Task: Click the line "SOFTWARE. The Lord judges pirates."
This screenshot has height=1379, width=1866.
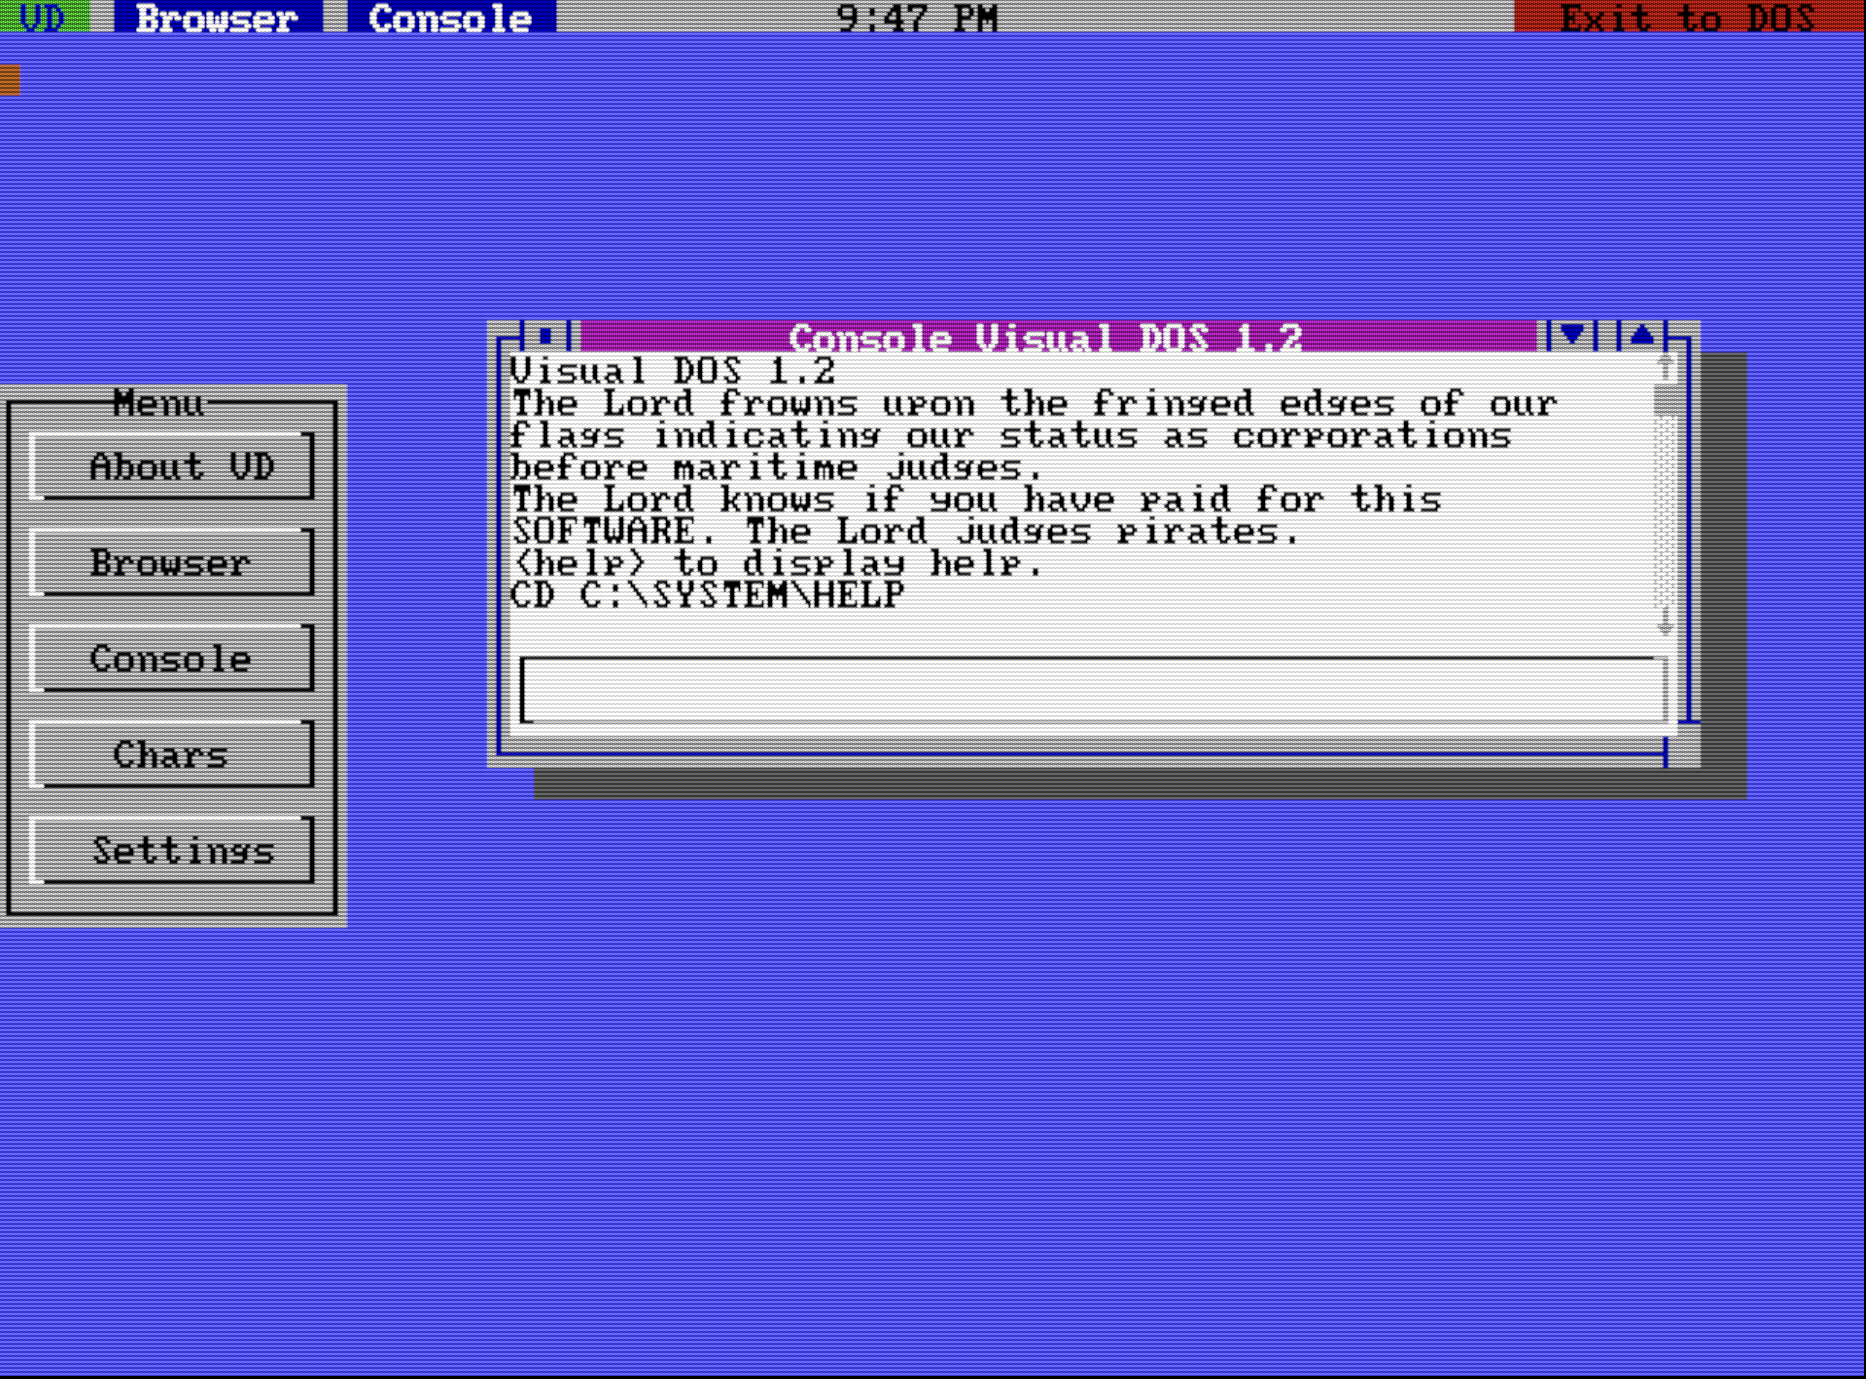Action: pos(906,531)
